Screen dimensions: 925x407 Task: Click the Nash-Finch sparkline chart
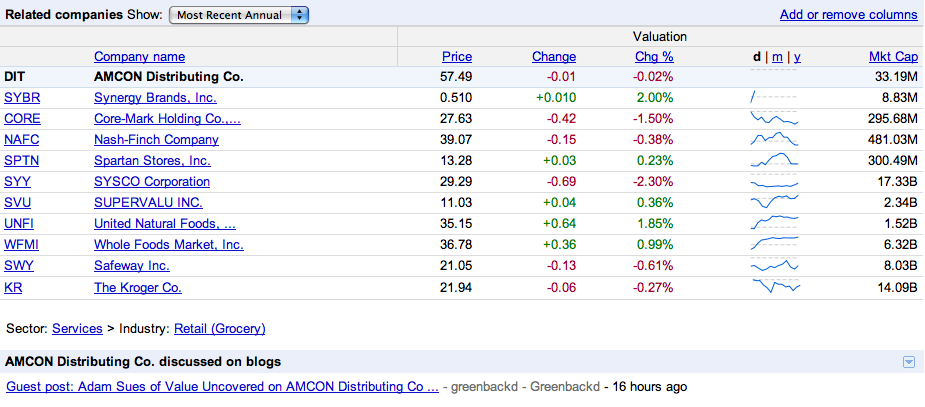(774, 139)
